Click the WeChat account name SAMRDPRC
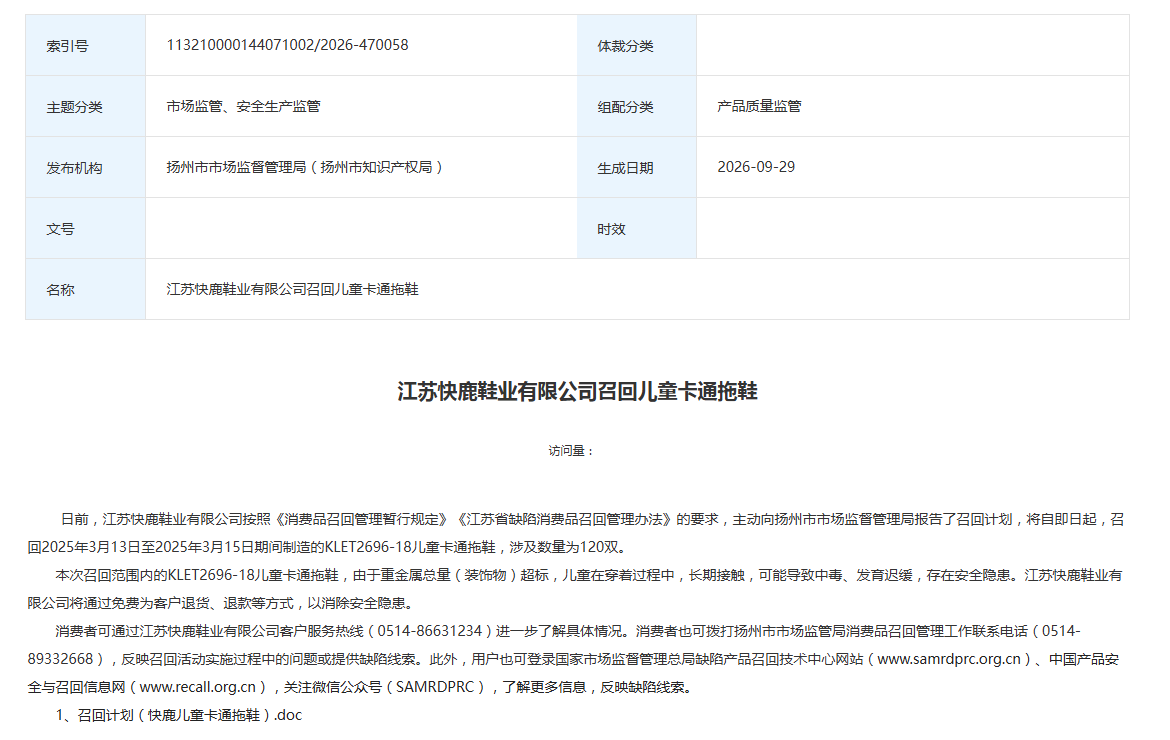Screen dimensions: 1170x740 [x=435, y=687]
